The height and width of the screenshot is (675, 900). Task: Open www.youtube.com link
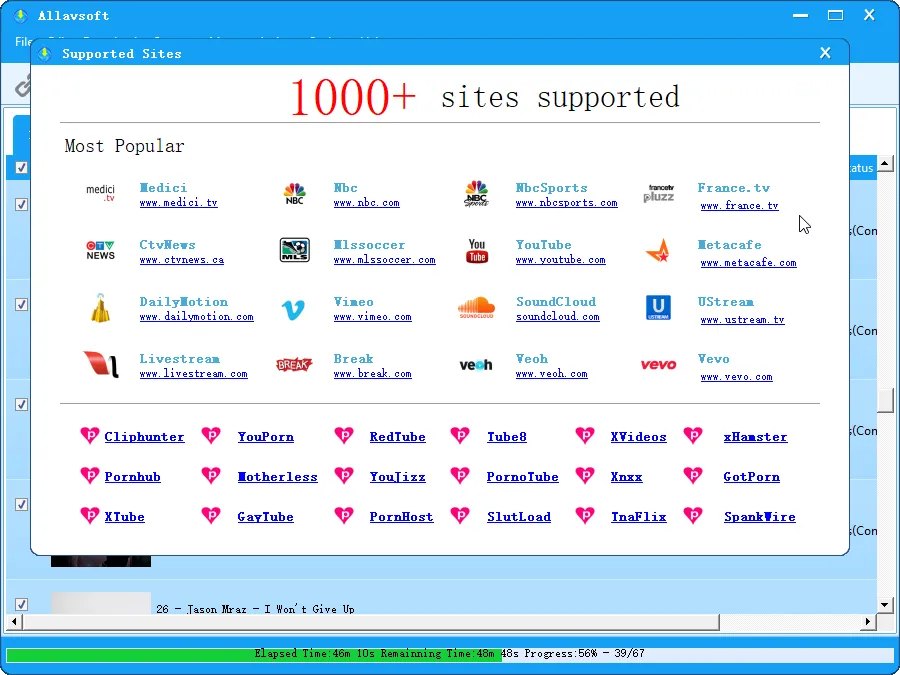point(560,259)
